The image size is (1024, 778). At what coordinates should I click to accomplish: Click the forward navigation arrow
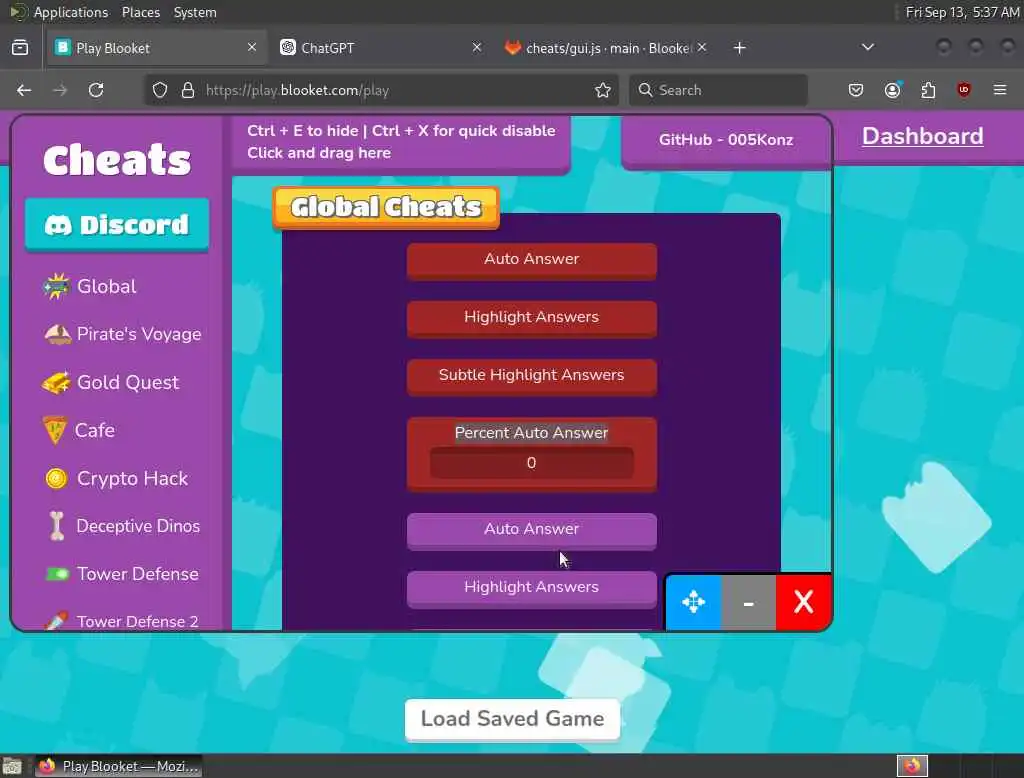60,90
